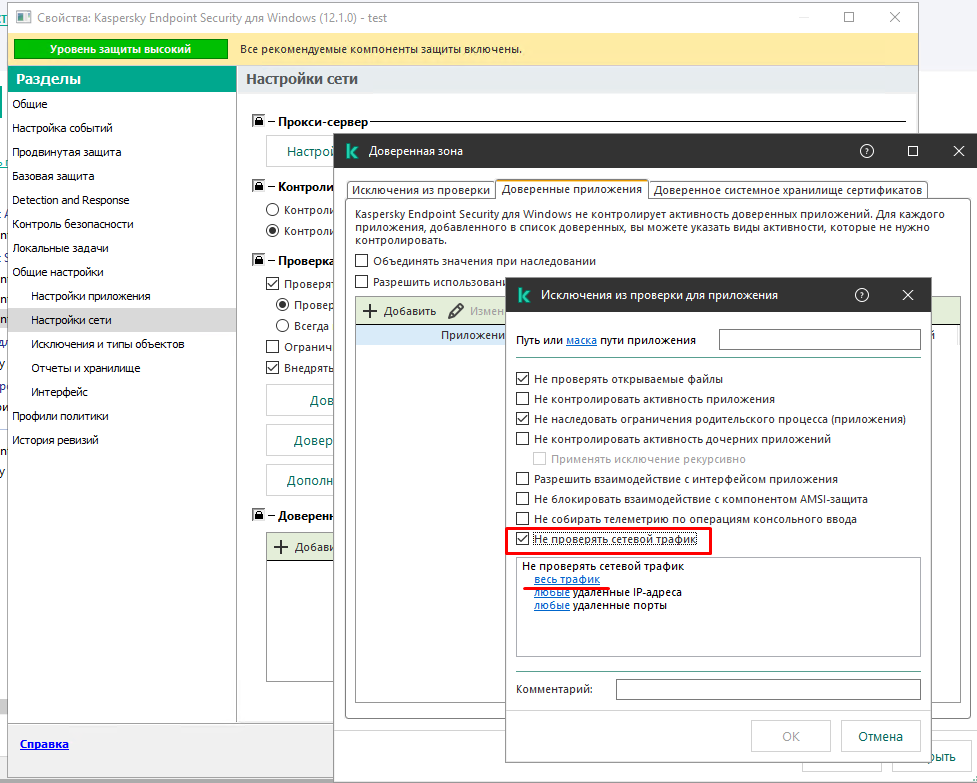The image size is (977, 783).
Task: Click the Путь или маска application path field
Action: pos(819,340)
